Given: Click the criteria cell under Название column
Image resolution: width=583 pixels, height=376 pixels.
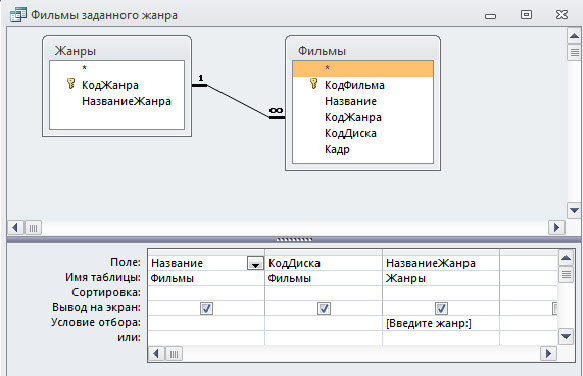Looking at the screenshot, I should [x=206, y=323].
